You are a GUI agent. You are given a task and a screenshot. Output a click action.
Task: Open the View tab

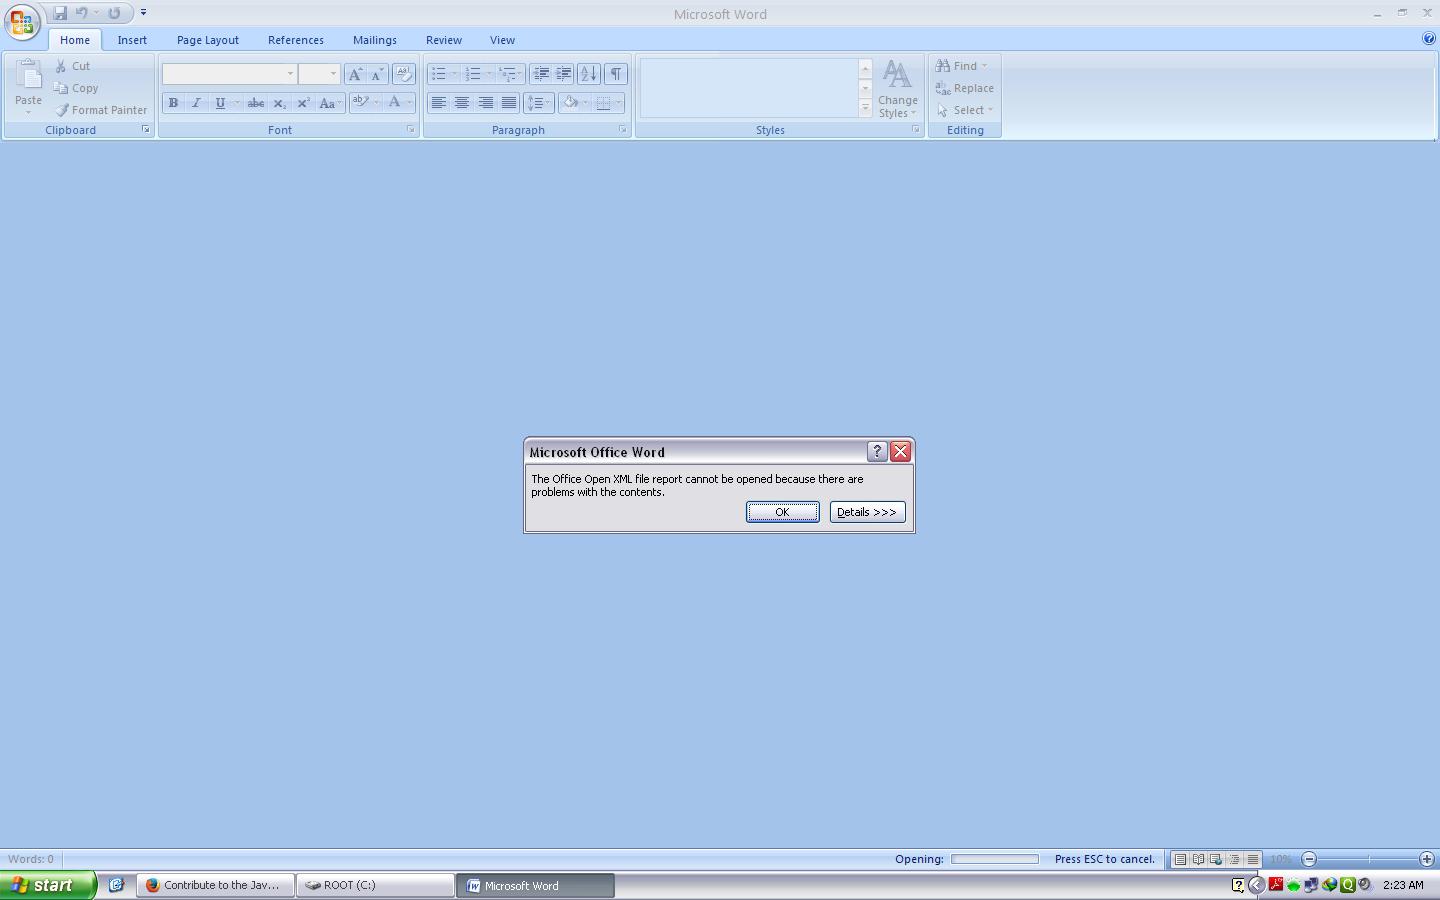[502, 40]
